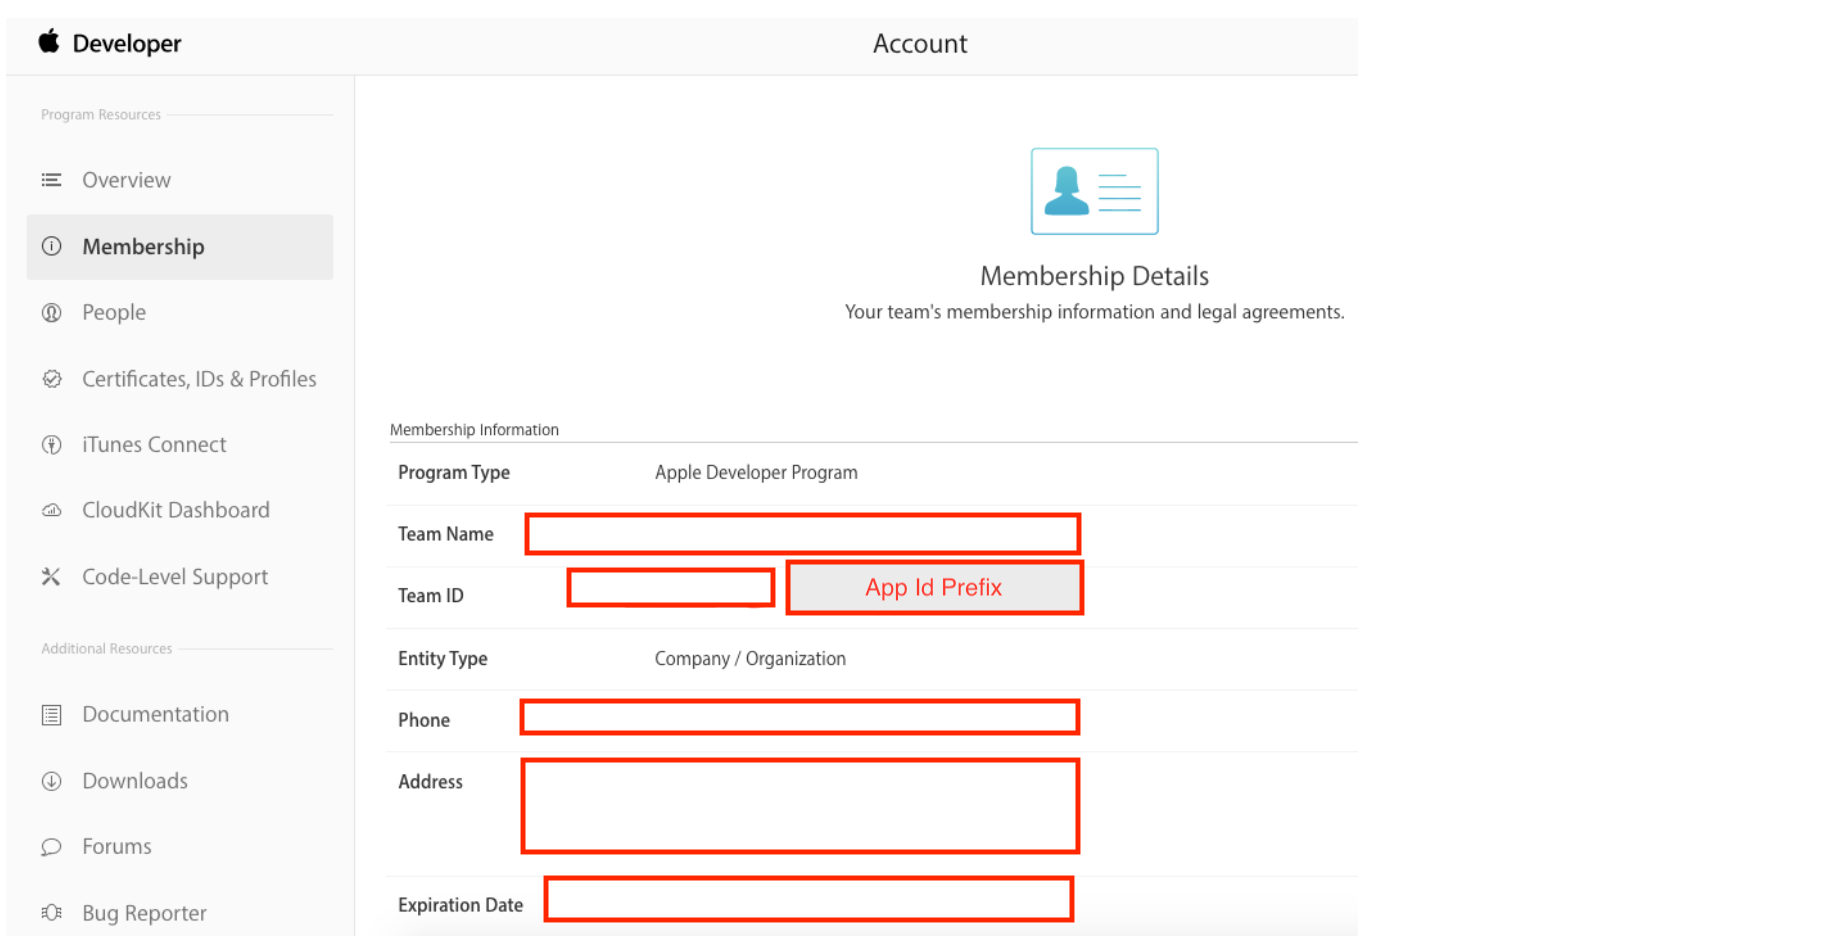The width and height of the screenshot is (1832, 950).
Task: Click the Forums speech bubble icon
Action: coord(51,847)
